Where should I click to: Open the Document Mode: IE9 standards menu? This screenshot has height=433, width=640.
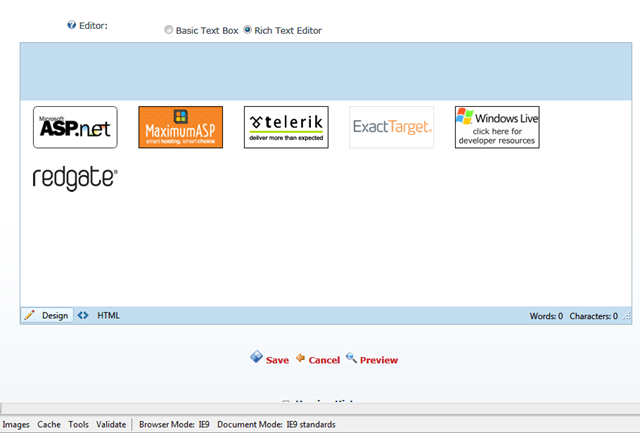[276, 424]
